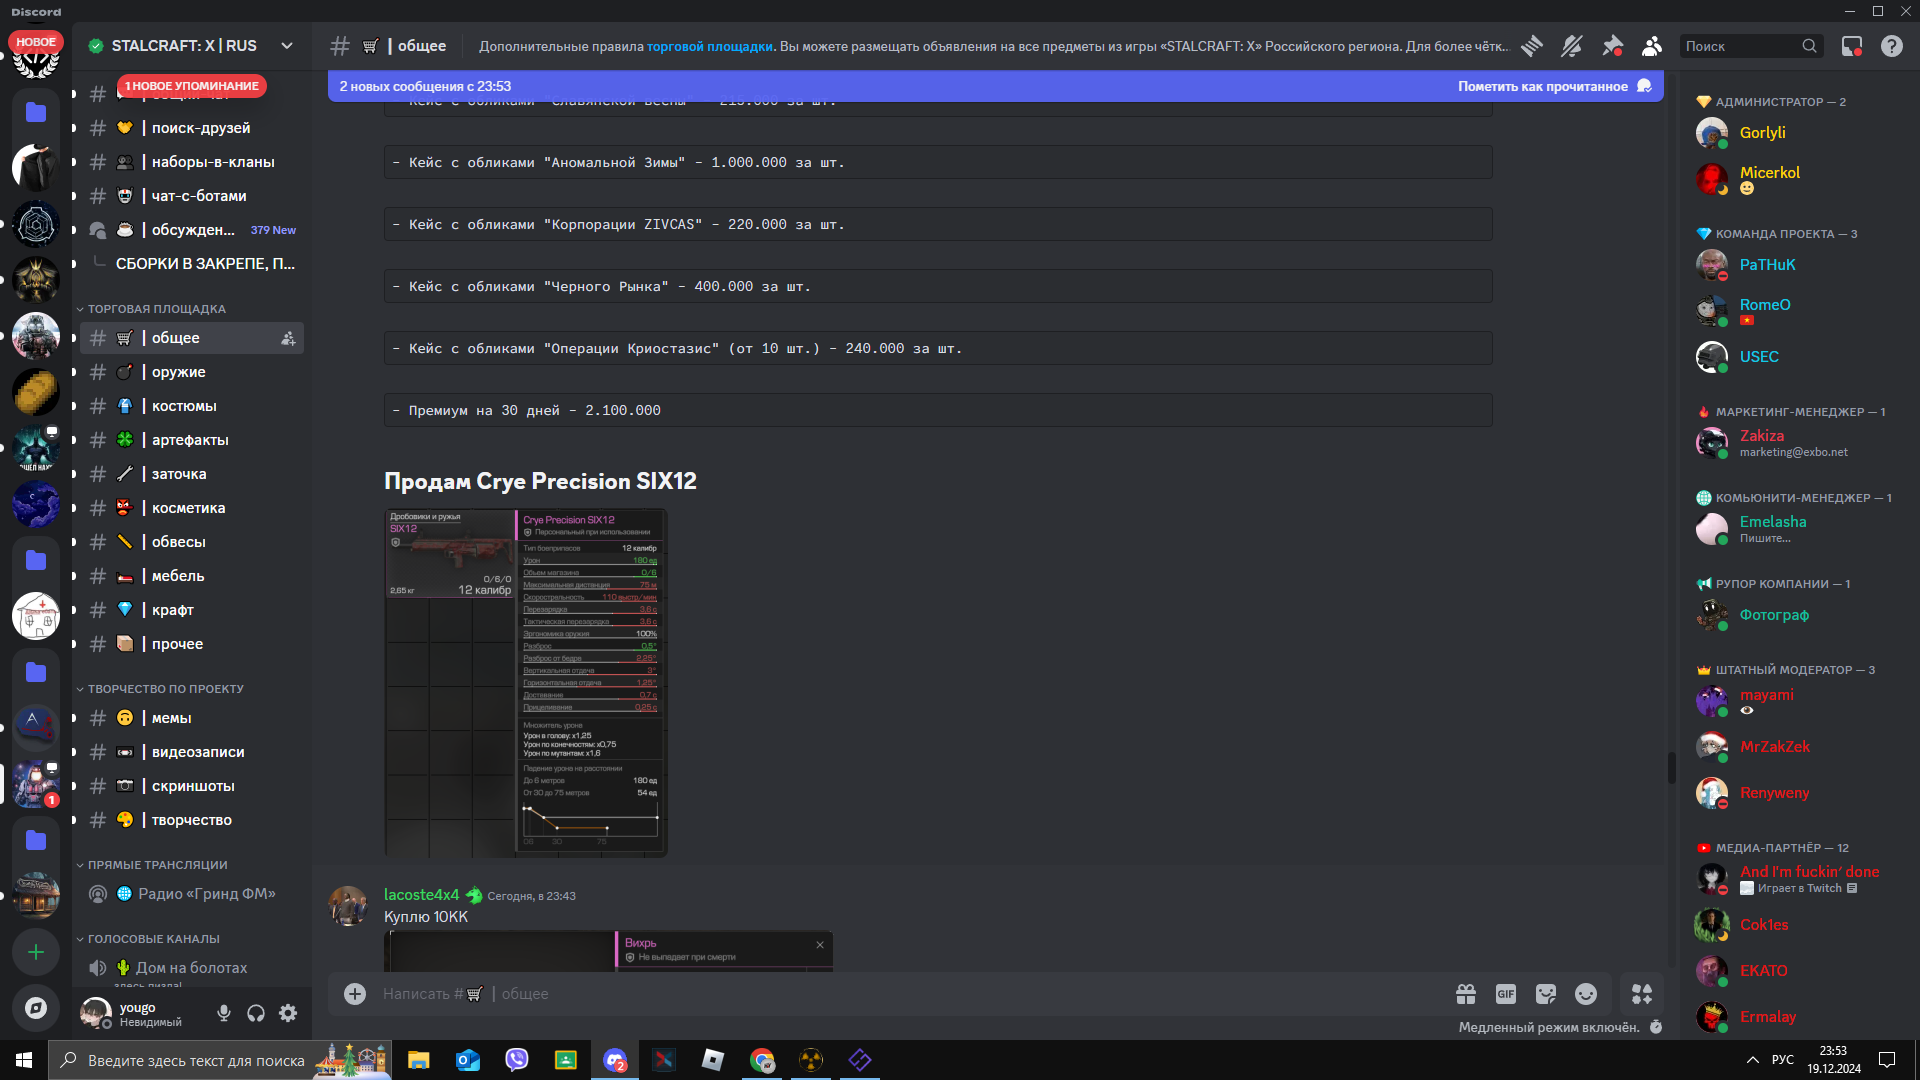Open pinned messages icon

(1612, 46)
